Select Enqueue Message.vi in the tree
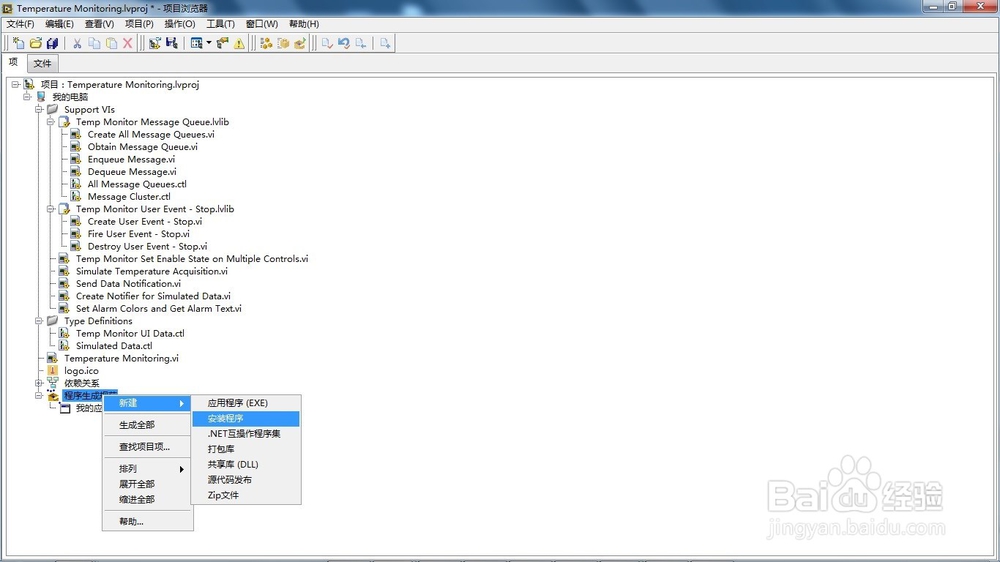The image size is (1000, 562). 131,159
